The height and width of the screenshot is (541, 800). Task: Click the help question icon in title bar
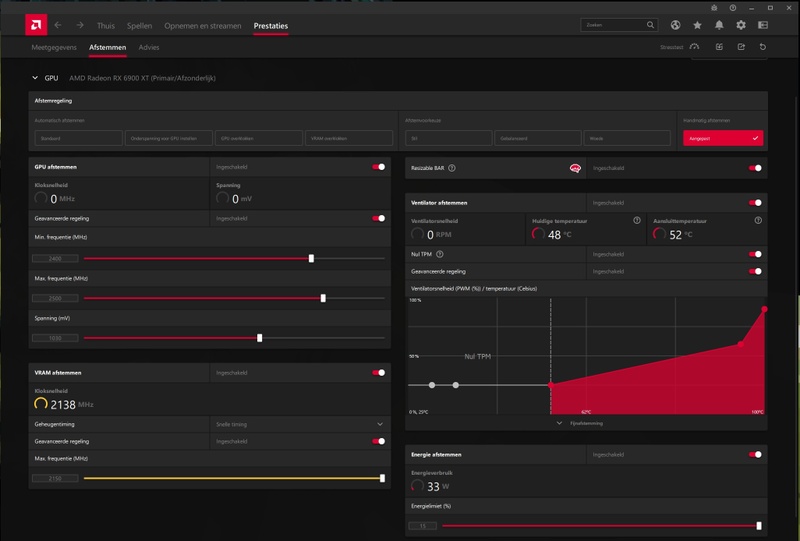click(x=733, y=8)
